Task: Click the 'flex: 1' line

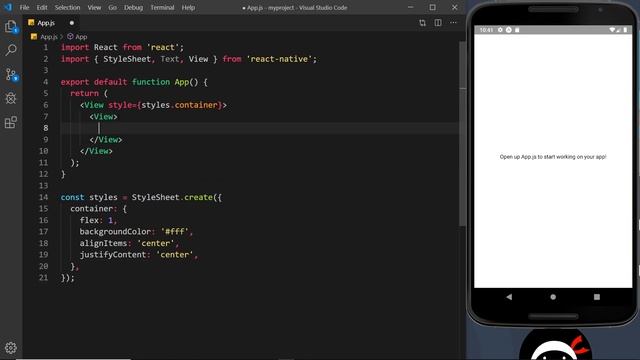Action: 98,220
